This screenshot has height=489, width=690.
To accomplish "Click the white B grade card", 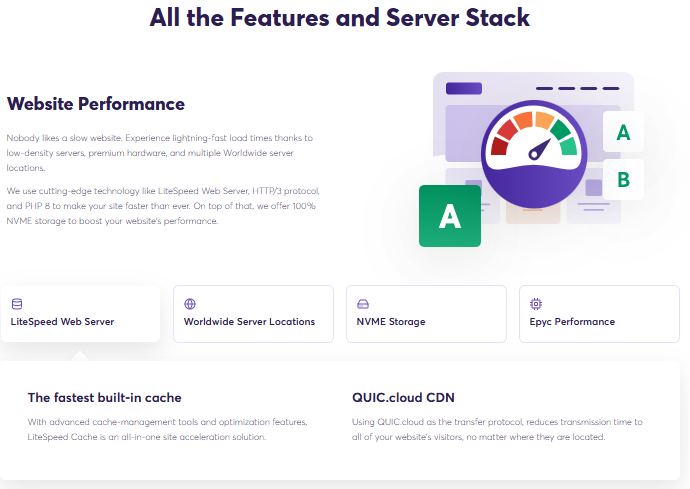I will 623,180.
